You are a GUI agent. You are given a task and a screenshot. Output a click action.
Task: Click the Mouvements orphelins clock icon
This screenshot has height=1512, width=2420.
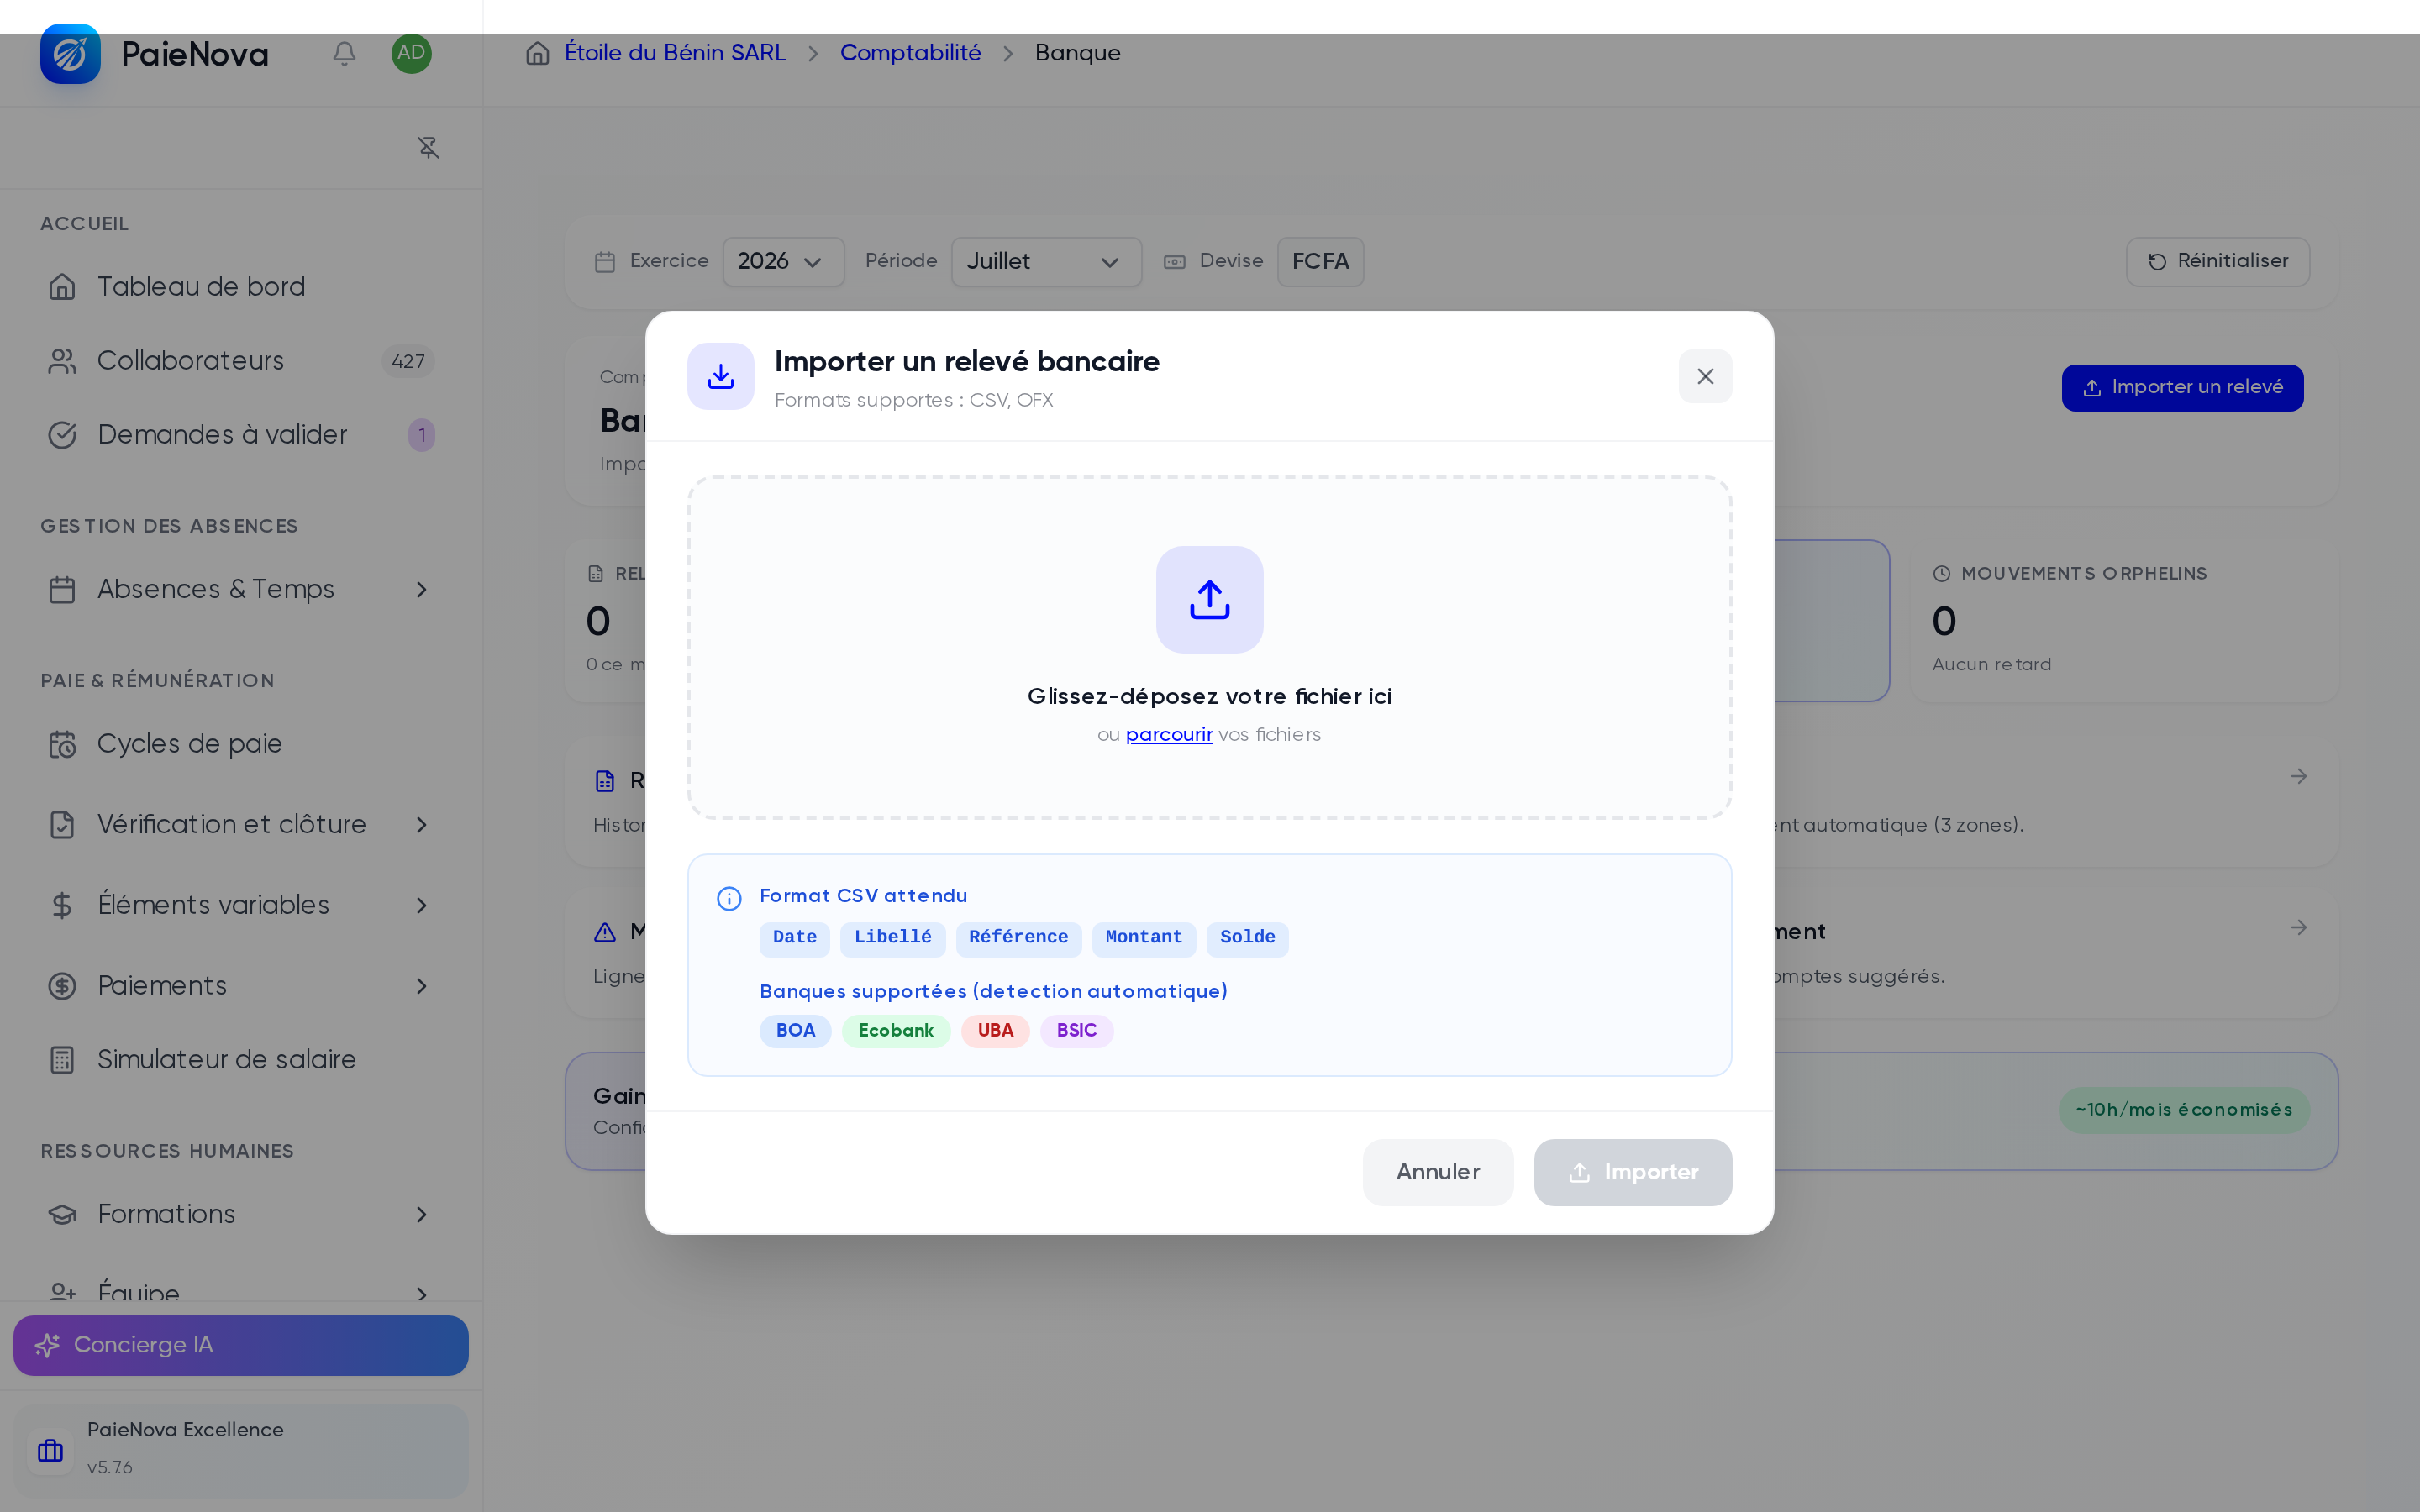coord(1942,574)
